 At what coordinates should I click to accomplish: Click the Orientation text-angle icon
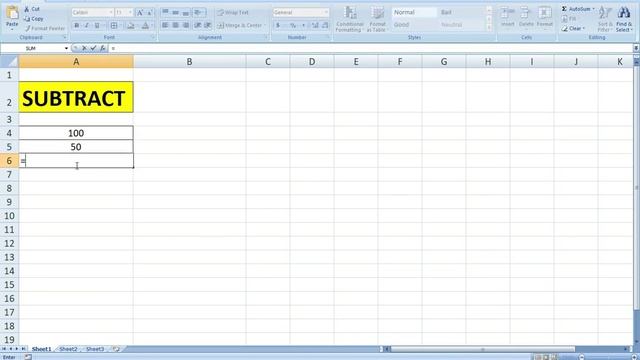(x=199, y=13)
